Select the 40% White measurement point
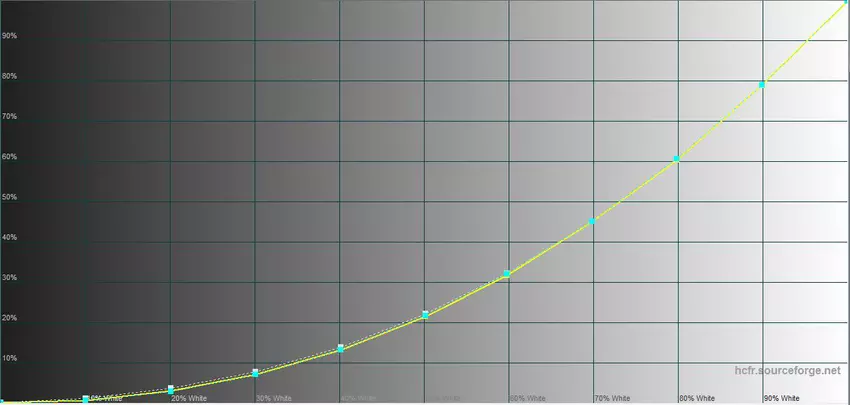This screenshot has width=850, height=405. 341,348
